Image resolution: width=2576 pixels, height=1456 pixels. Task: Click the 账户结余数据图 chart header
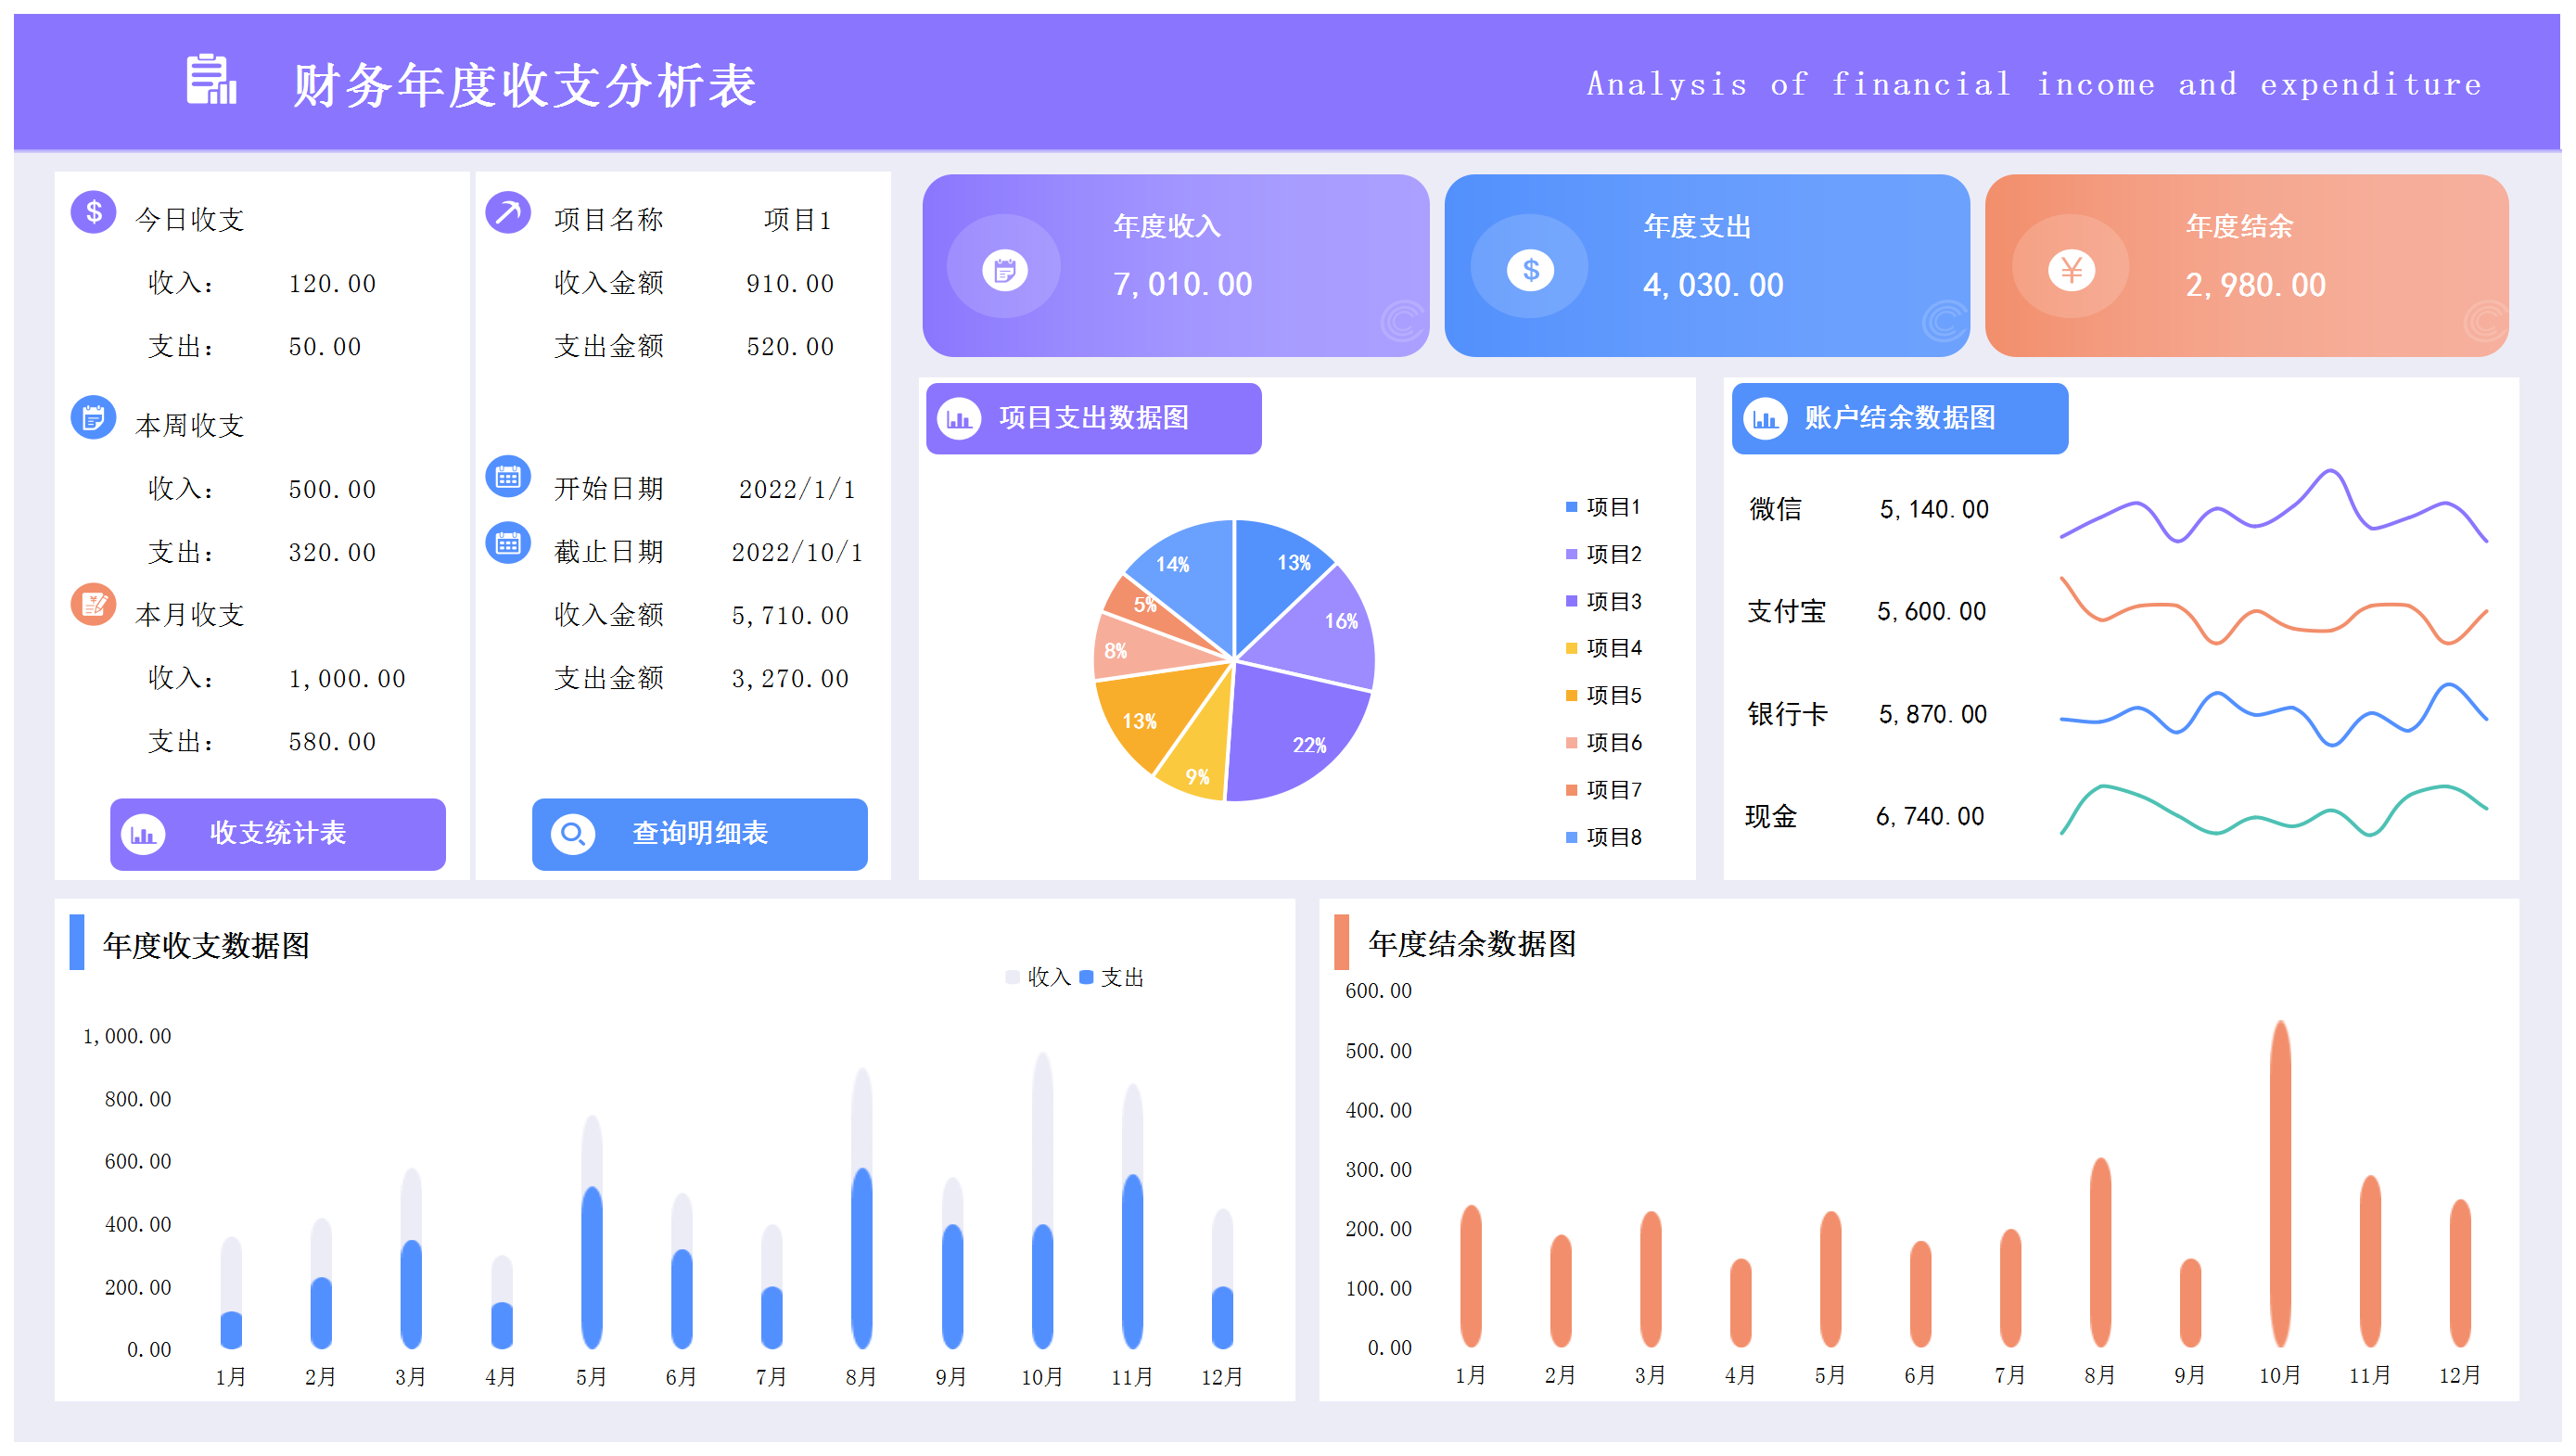[1898, 418]
